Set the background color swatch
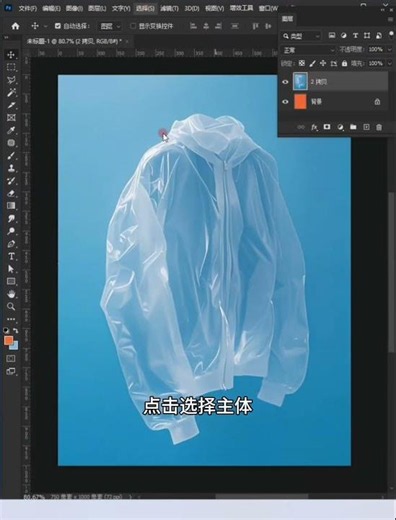The height and width of the screenshot is (520, 396). (x=15, y=346)
